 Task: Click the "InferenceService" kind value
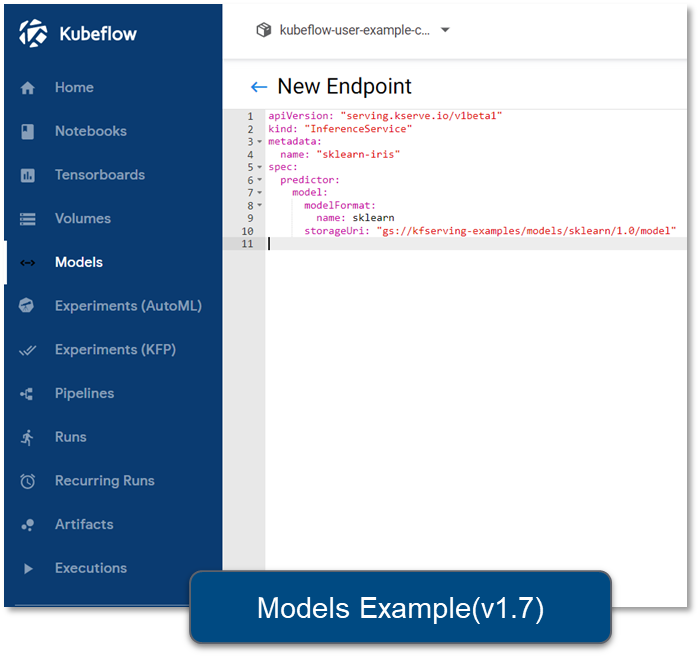point(358,129)
